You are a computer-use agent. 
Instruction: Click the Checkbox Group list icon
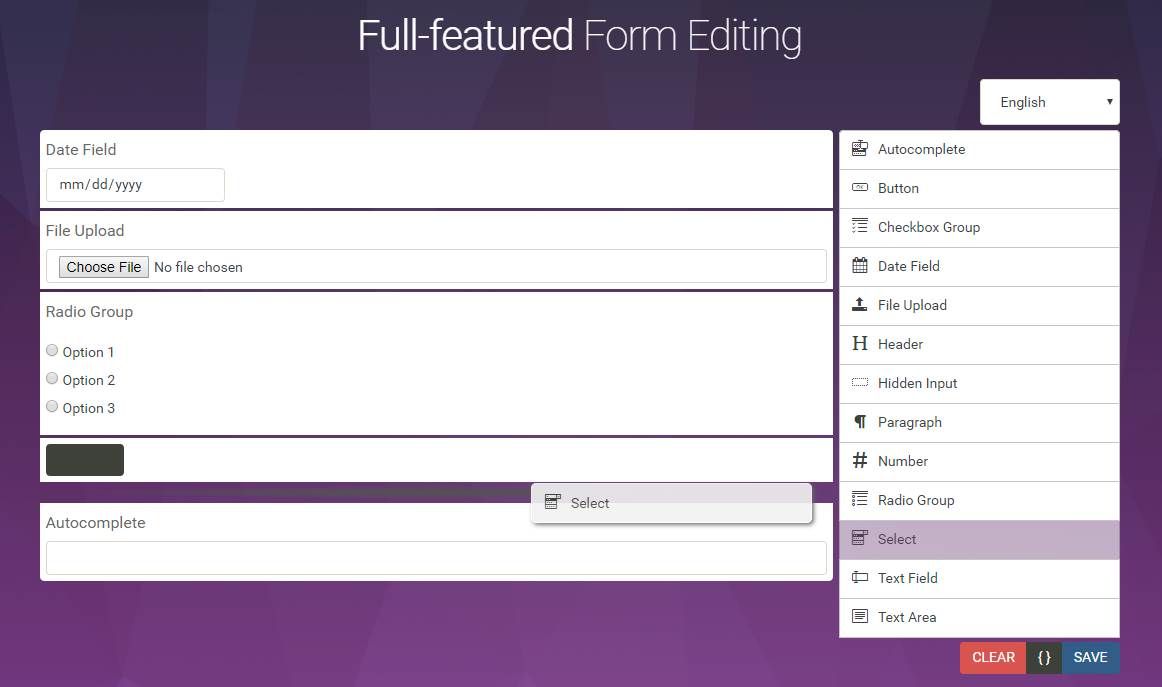point(859,227)
